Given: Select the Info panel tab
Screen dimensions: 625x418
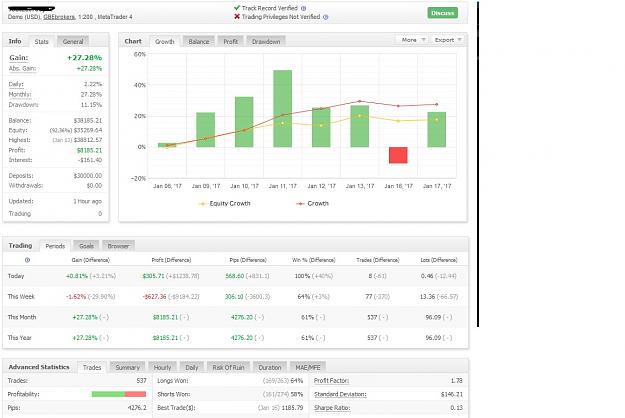Looking at the screenshot, I should coord(15,41).
